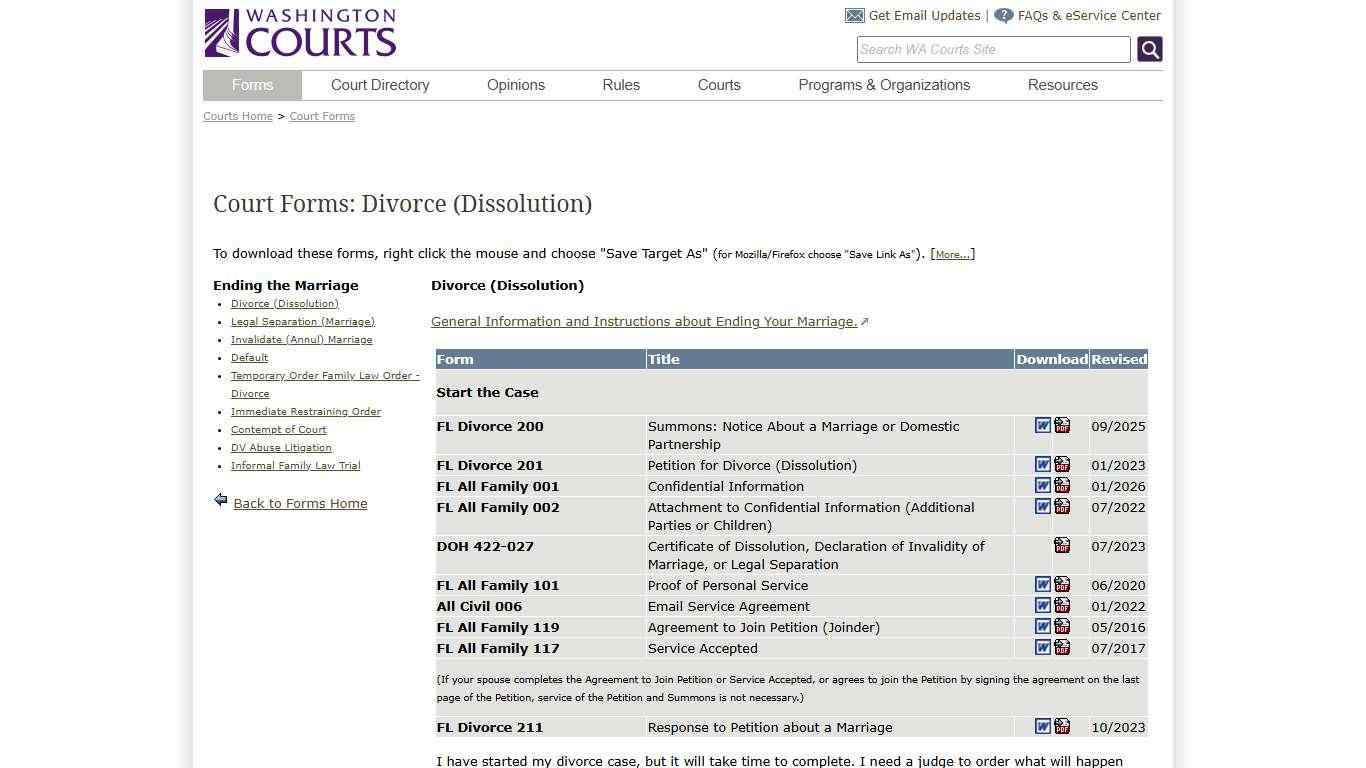
Task: Click the Word icon for FL All Family 001
Action: 1042,485
